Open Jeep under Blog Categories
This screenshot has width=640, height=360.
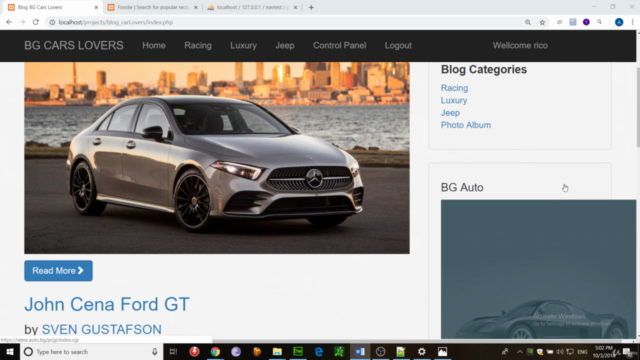[450, 113]
